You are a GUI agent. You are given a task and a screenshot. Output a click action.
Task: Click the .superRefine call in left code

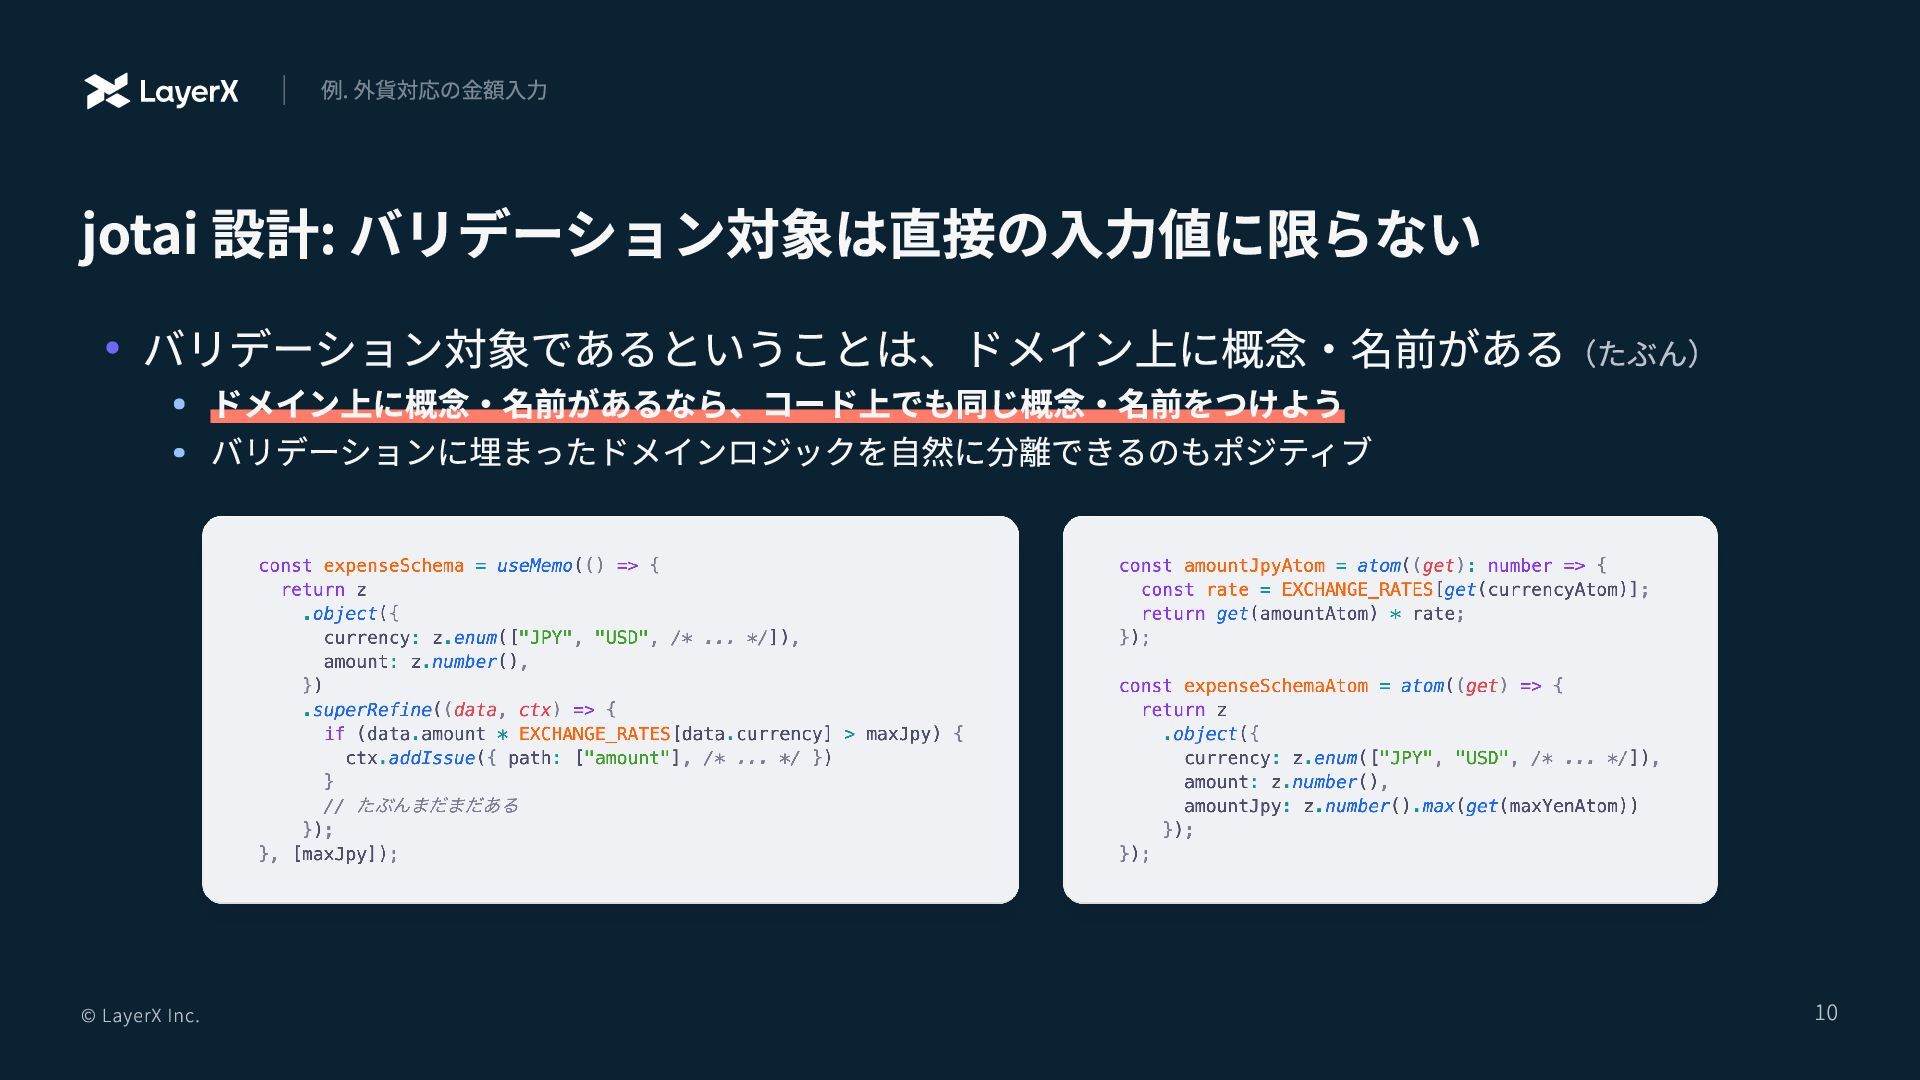point(367,710)
